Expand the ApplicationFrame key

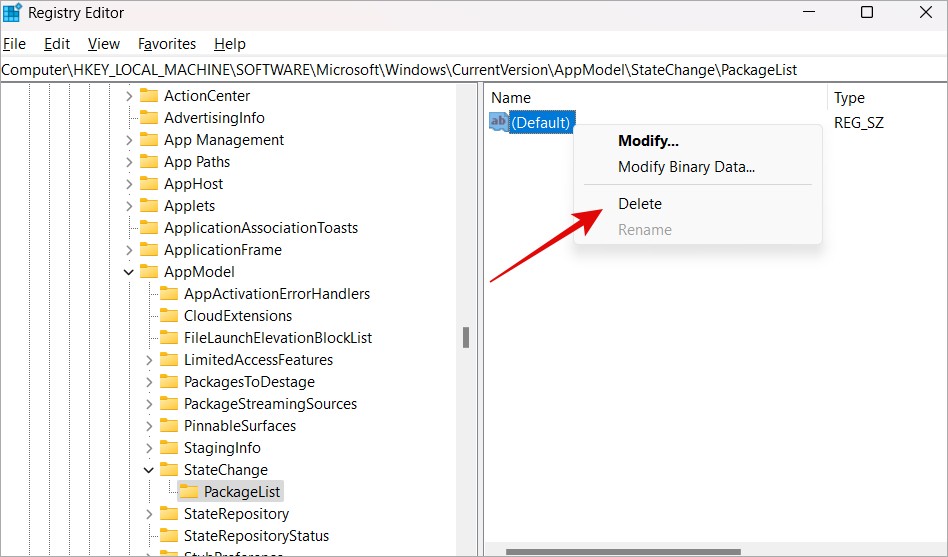point(129,249)
